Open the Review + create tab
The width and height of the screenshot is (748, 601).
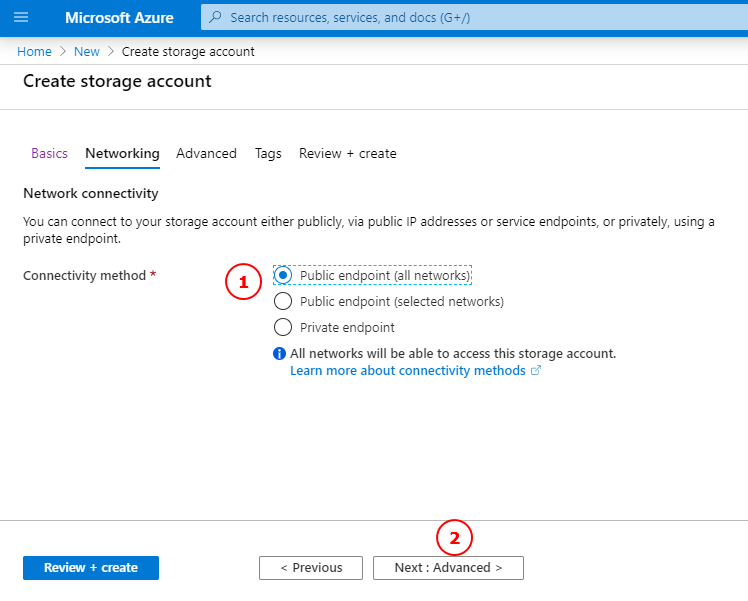click(347, 153)
